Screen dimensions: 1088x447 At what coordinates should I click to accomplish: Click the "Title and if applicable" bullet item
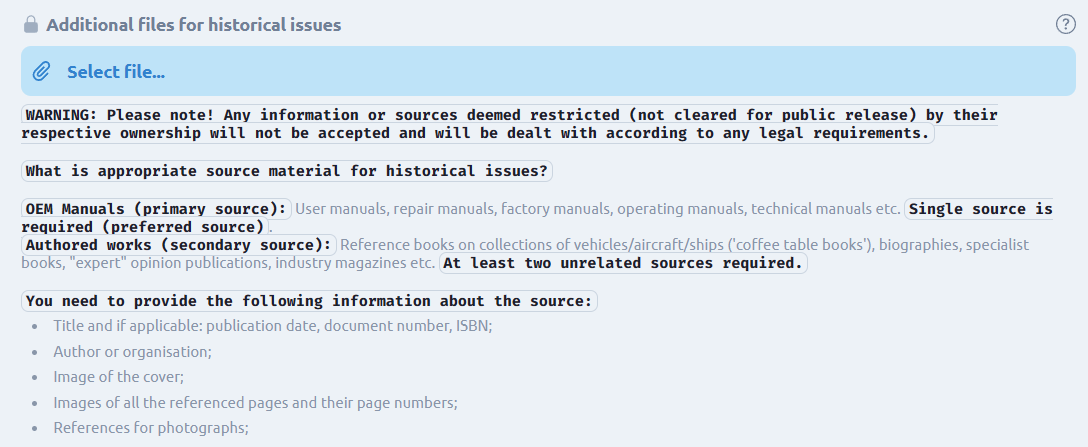[272, 326]
